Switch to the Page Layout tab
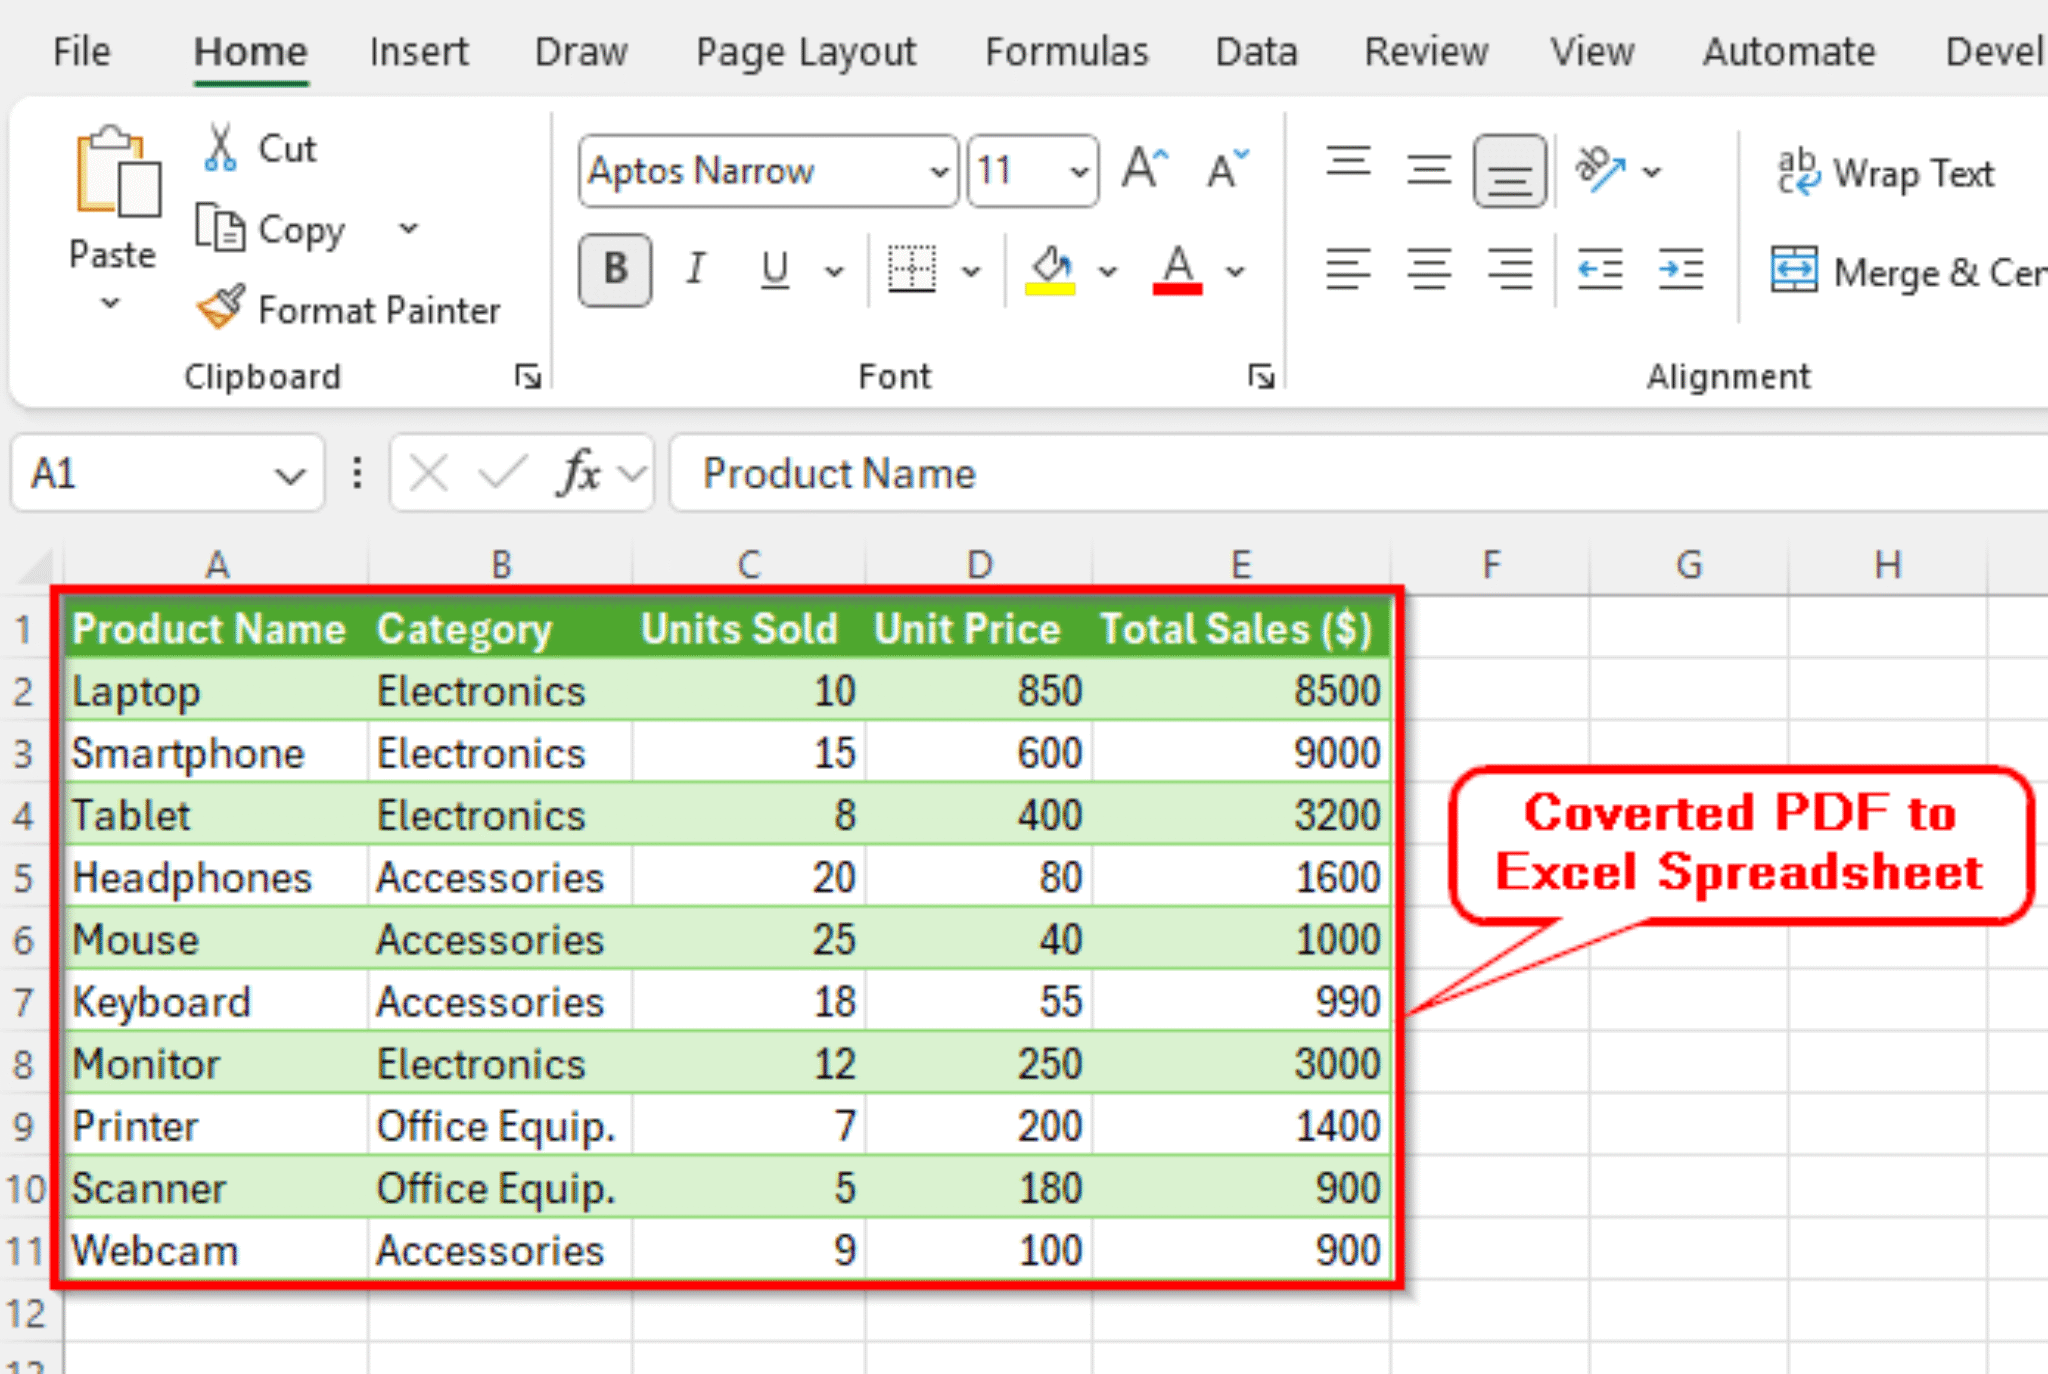The height and width of the screenshot is (1374, 2048). point(806,53)
